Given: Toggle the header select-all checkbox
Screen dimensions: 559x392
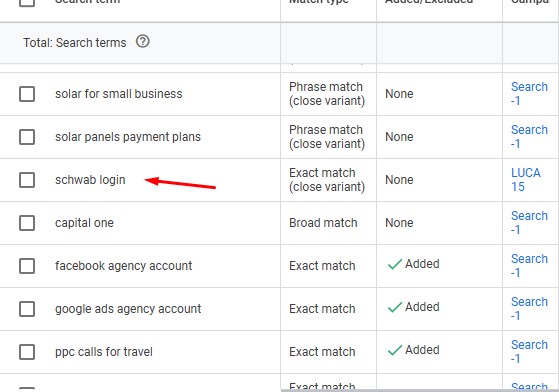Looking at the screenshot, I should coord(27,2).
